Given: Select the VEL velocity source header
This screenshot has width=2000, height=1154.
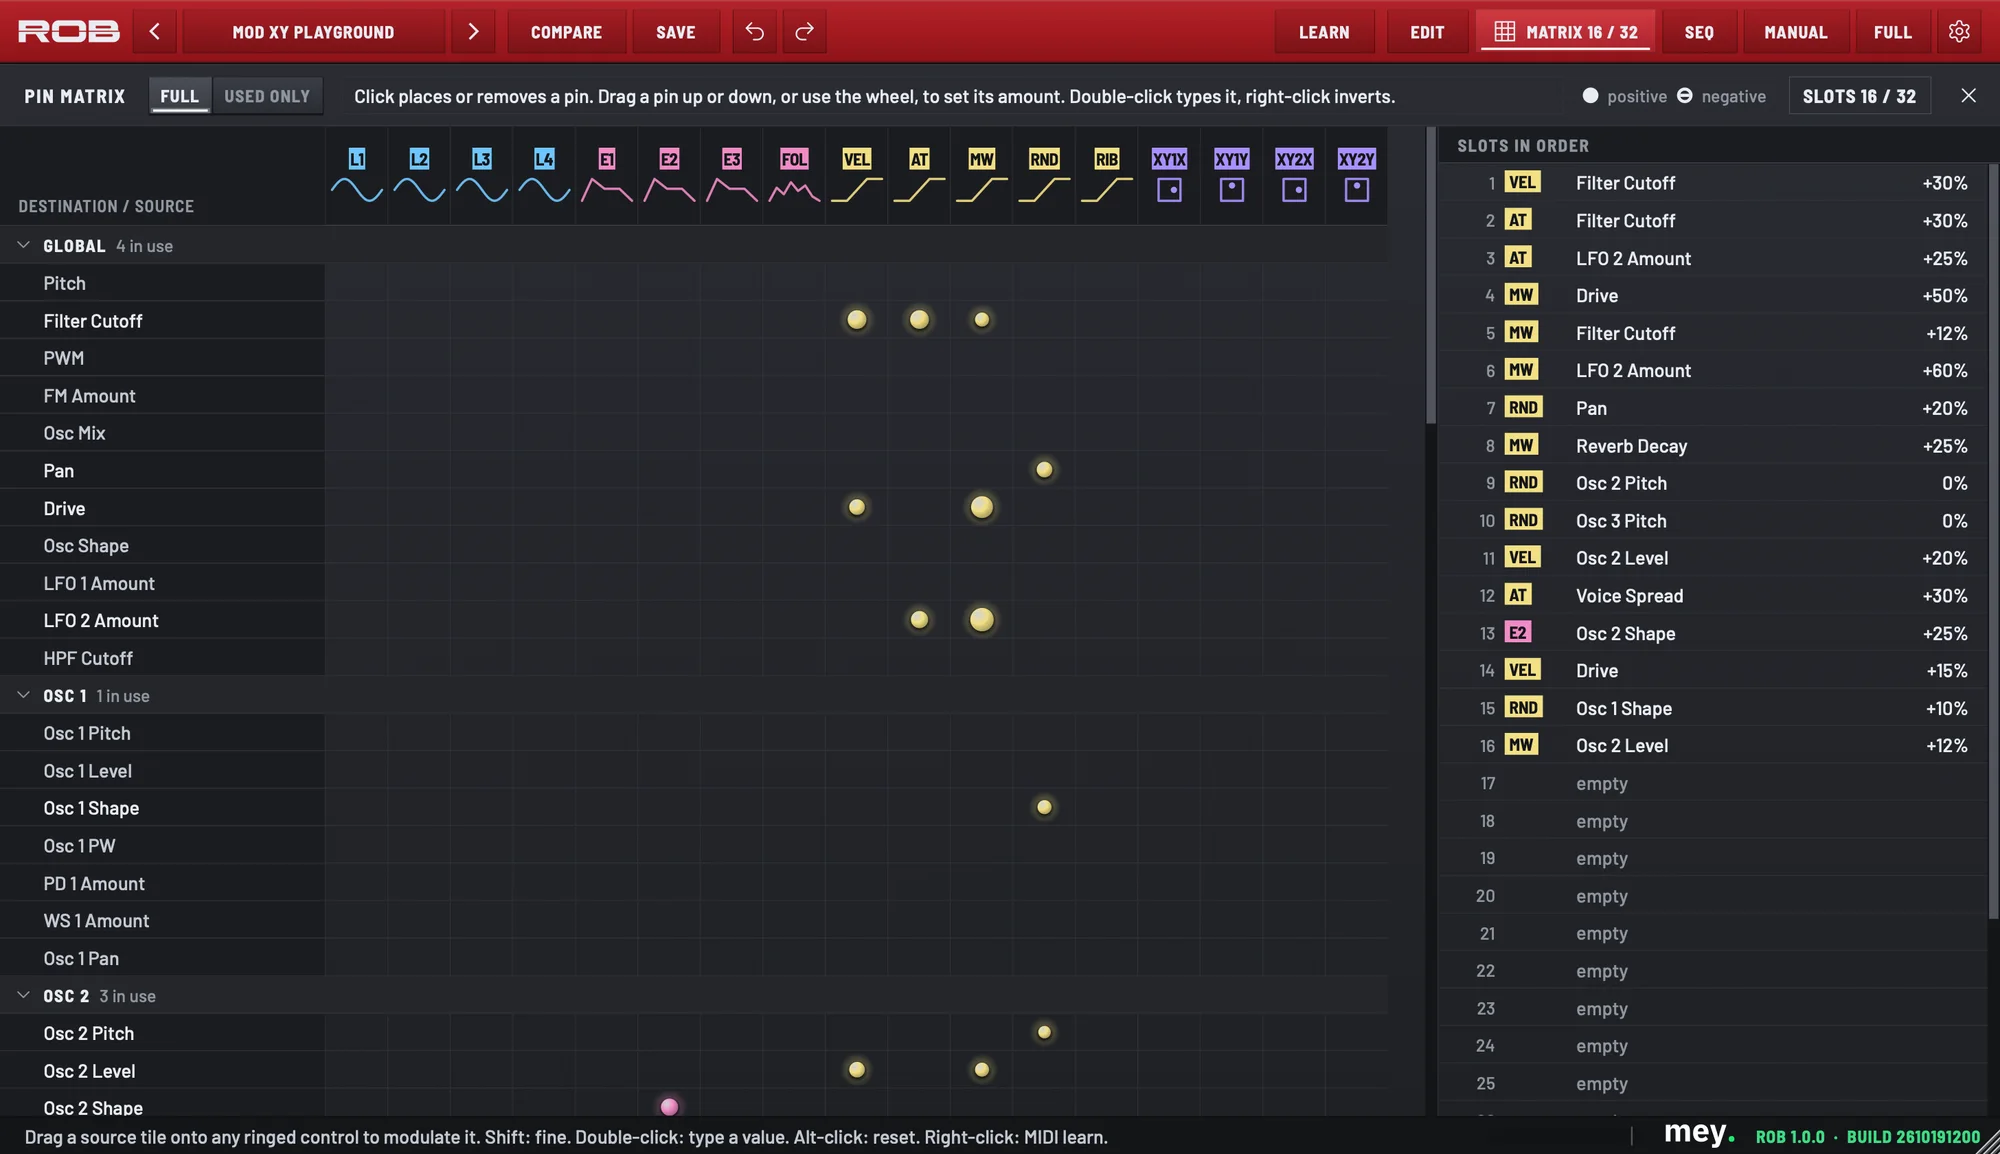Looking at the screenshot, I should tap(857, 175).
